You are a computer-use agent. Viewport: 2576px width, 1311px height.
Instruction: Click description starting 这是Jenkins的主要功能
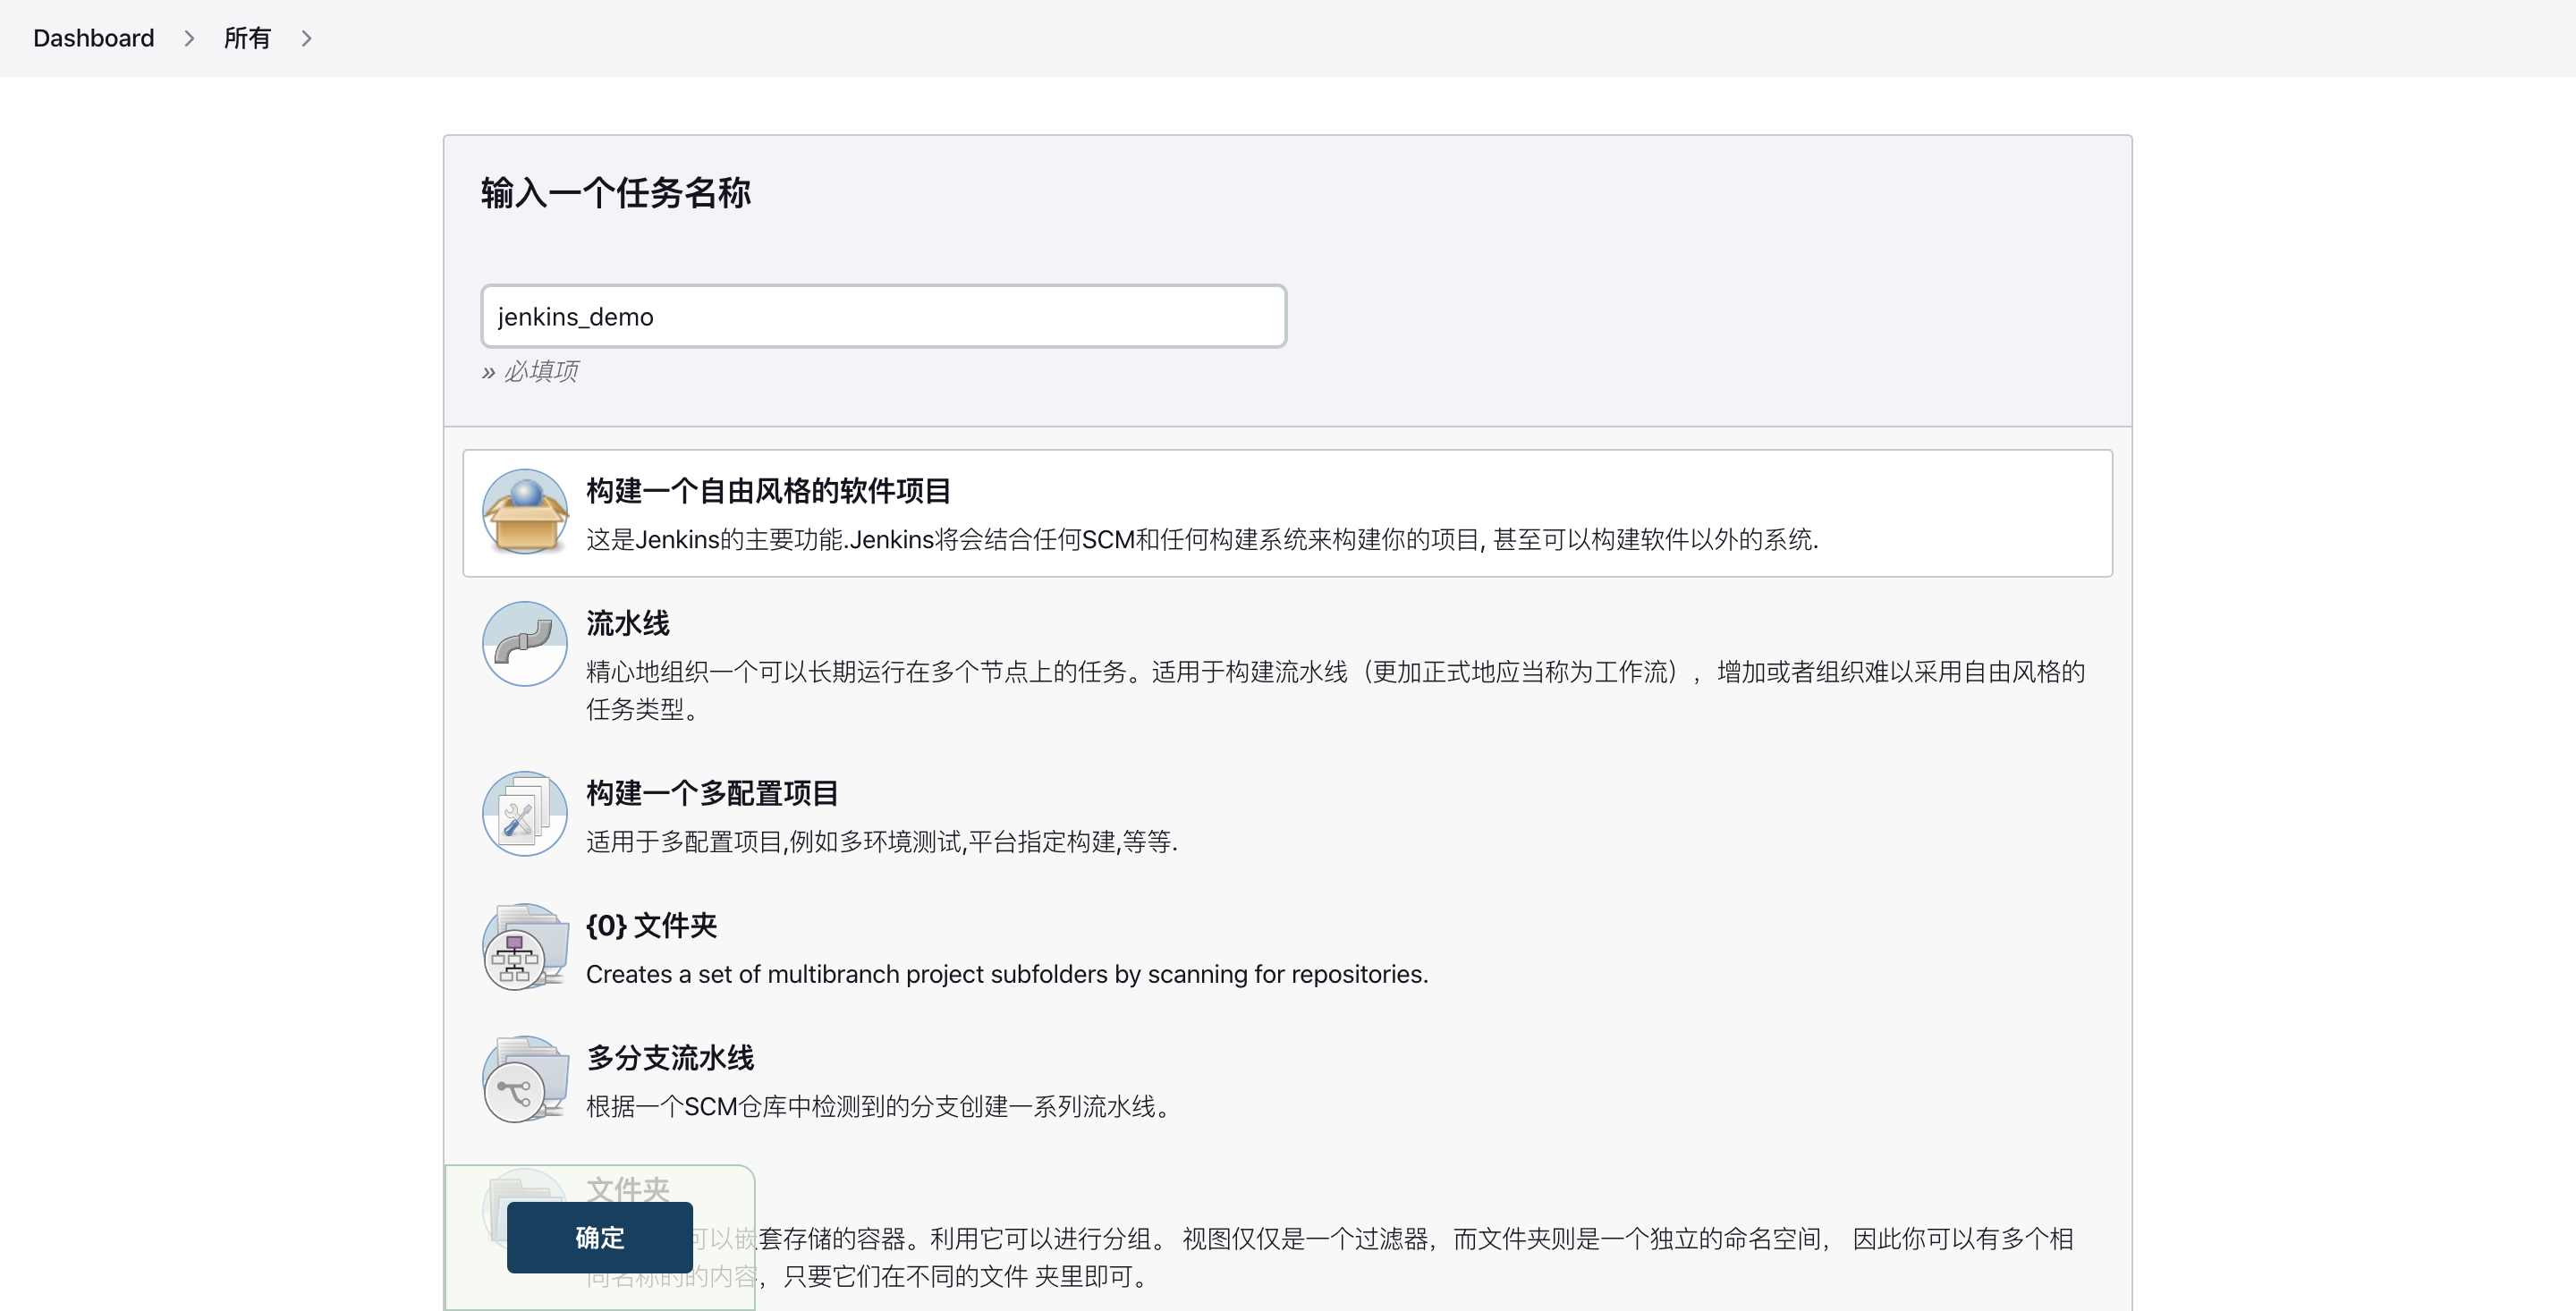pos(1202,540)
